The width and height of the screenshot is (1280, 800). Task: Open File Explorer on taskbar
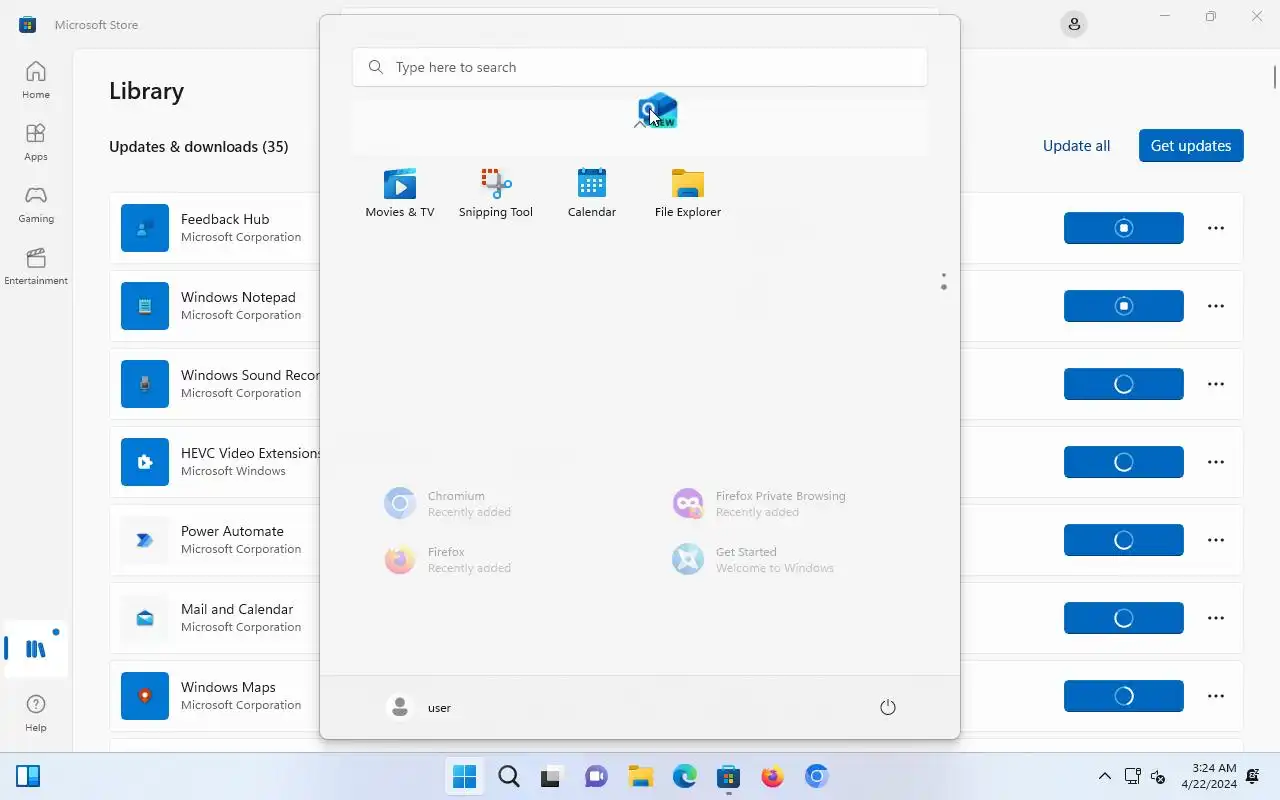[641, 776]
